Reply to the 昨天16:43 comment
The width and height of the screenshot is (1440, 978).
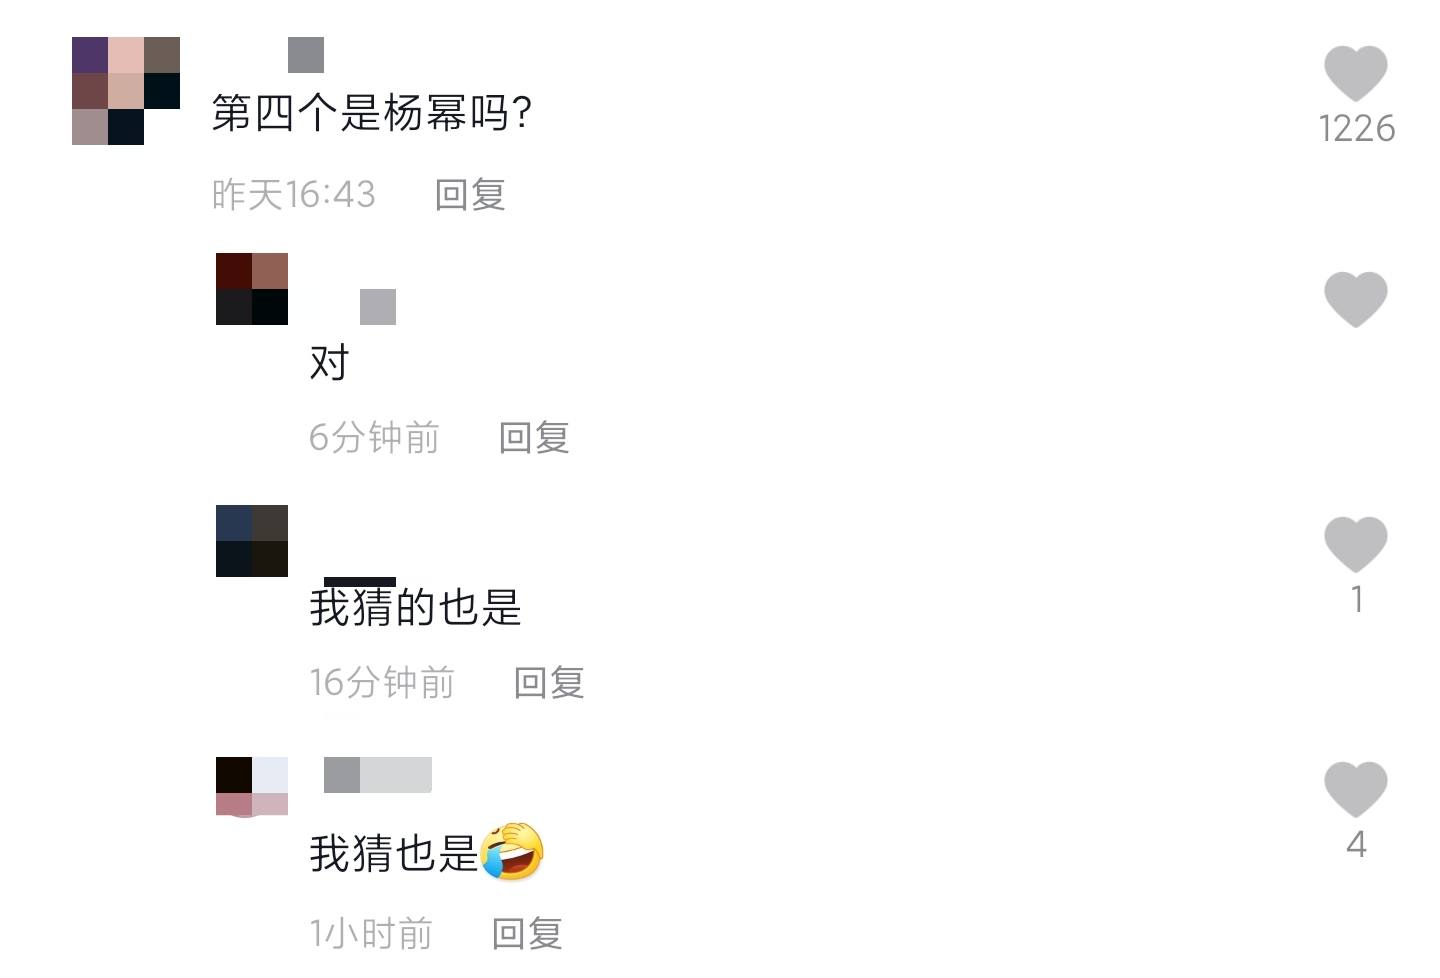[470, 194]
